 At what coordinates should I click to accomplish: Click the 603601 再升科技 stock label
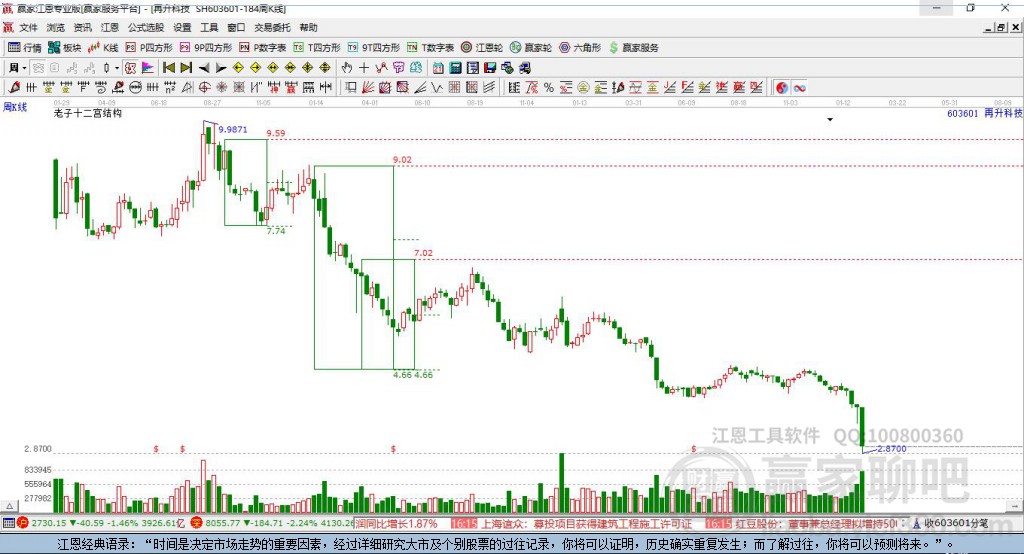click(985, 113)
